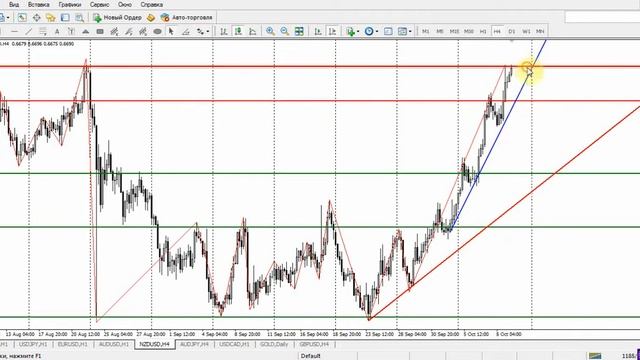Switch chart to Japanese candlesticks
This screenshot has width=640, height=360.
pos(238,31)
